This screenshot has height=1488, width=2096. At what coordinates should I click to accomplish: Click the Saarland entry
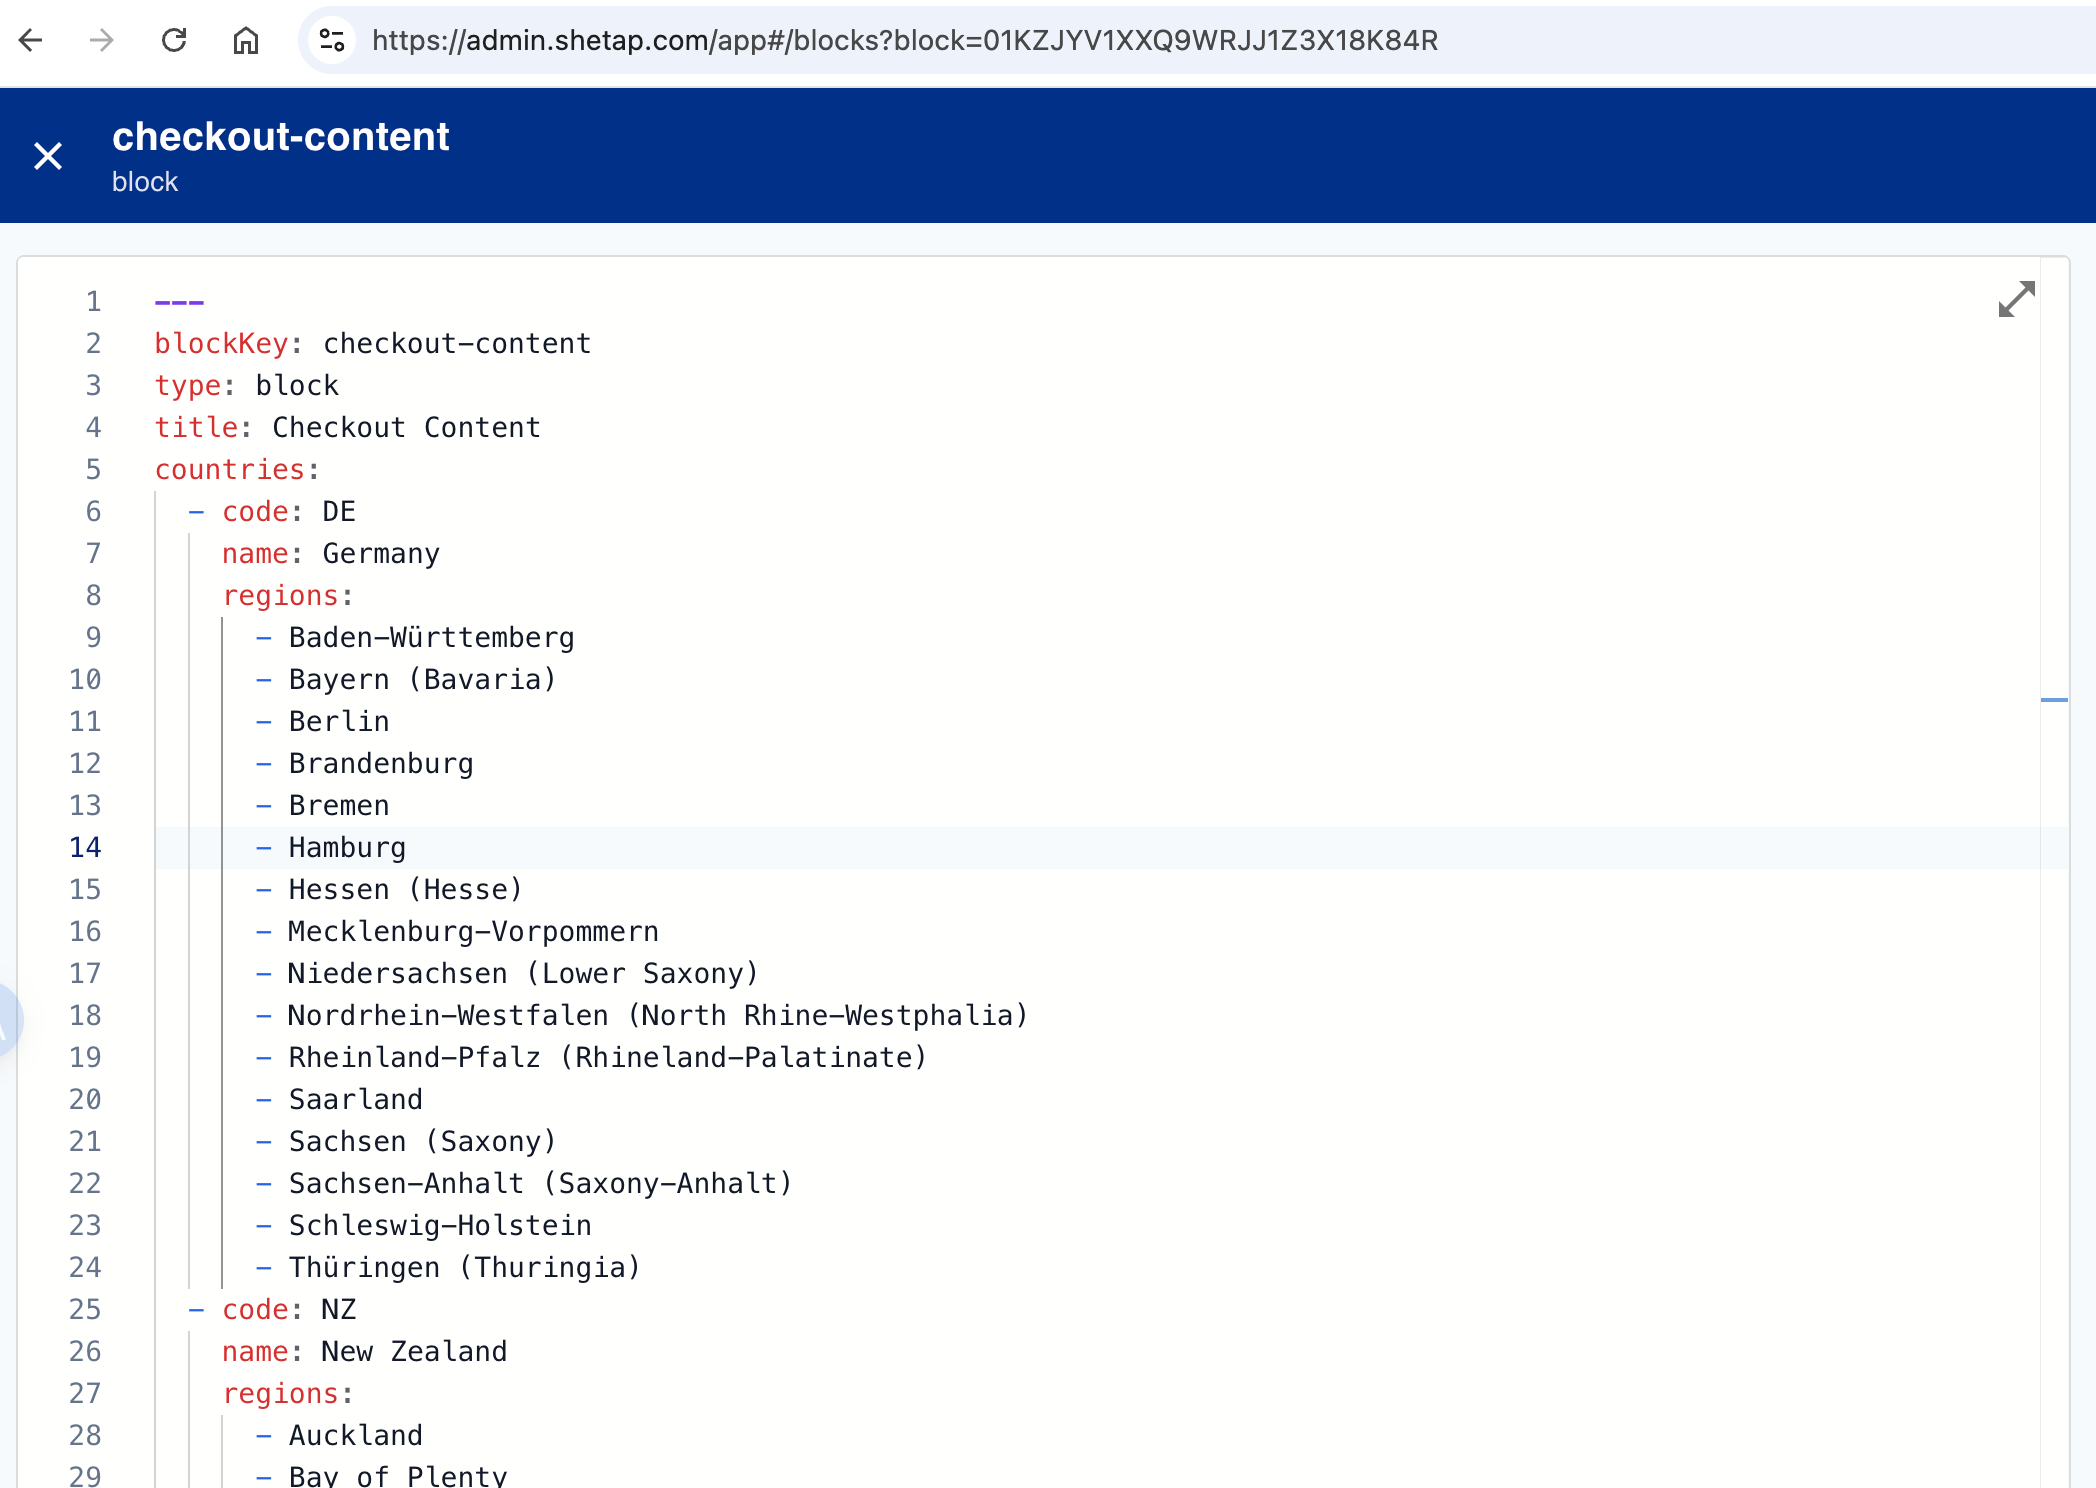pyautogui.click(x=356, y=1099)
